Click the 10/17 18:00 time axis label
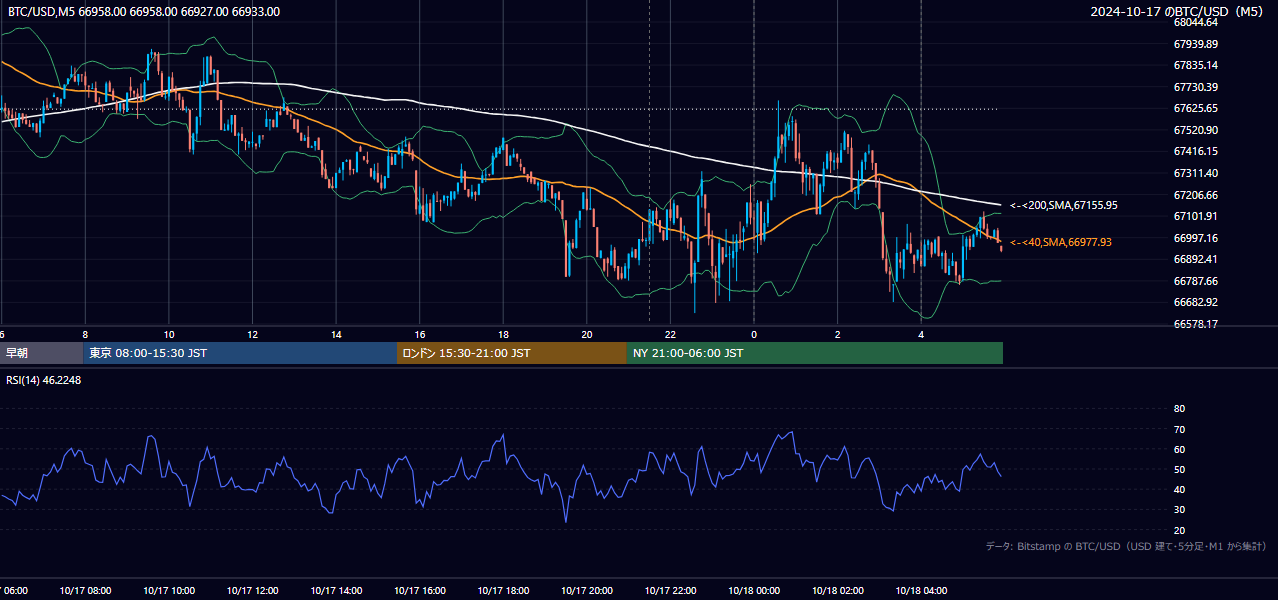The height and width of the screenshot is (600, 1278). pyautogui.click(x=503, y=591)
